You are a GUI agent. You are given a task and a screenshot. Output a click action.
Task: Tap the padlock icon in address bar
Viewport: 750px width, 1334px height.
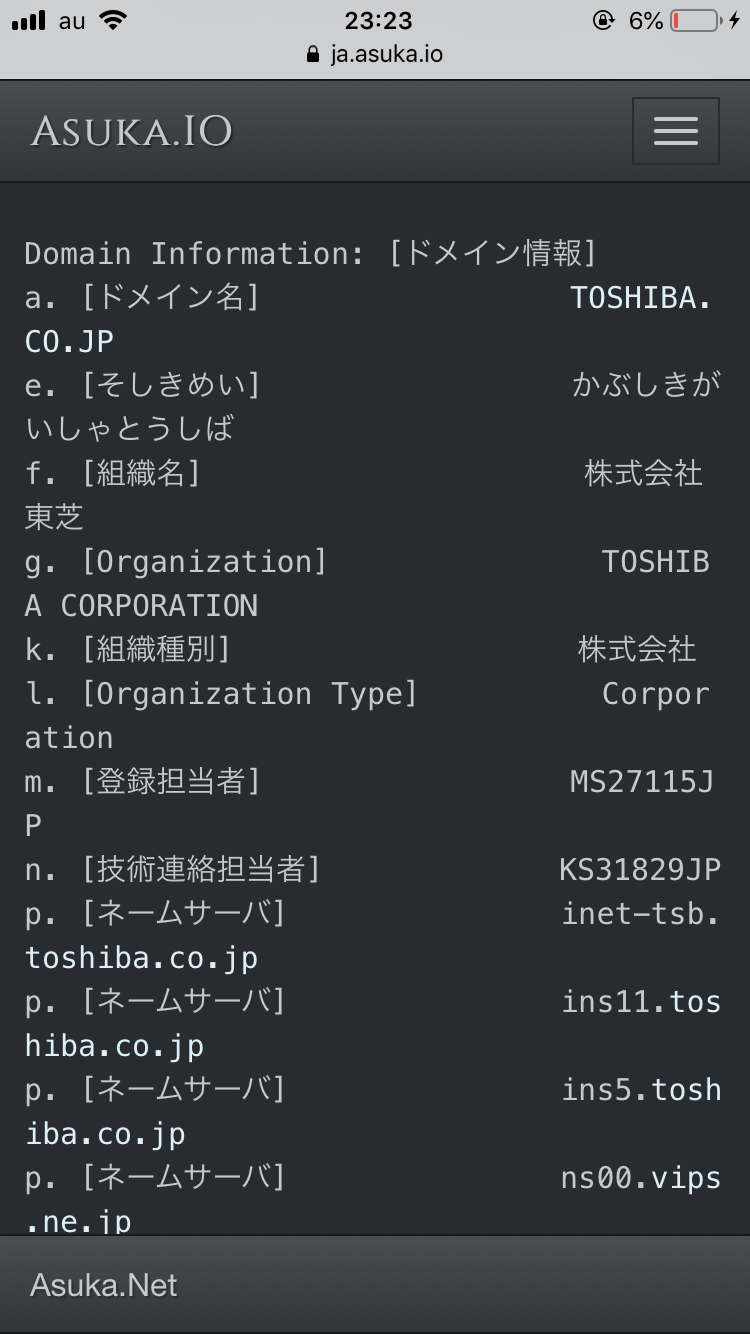click(x=314, y=54)
